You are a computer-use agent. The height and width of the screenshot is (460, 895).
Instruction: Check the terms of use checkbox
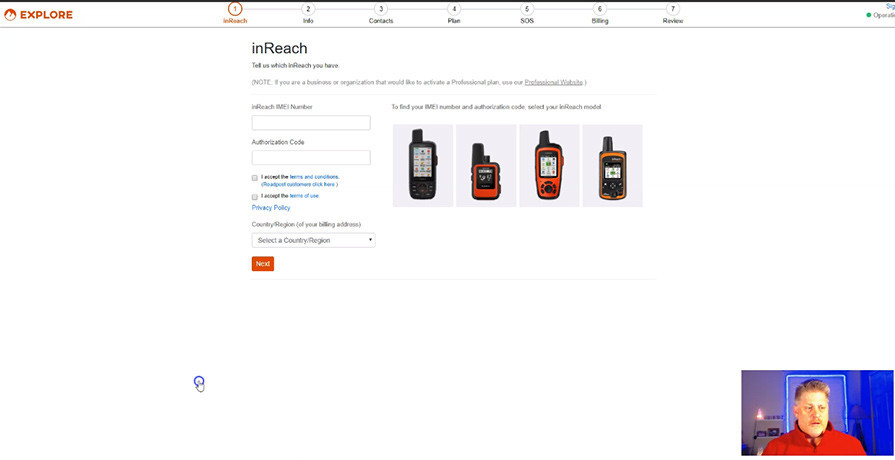coord(255,197)
